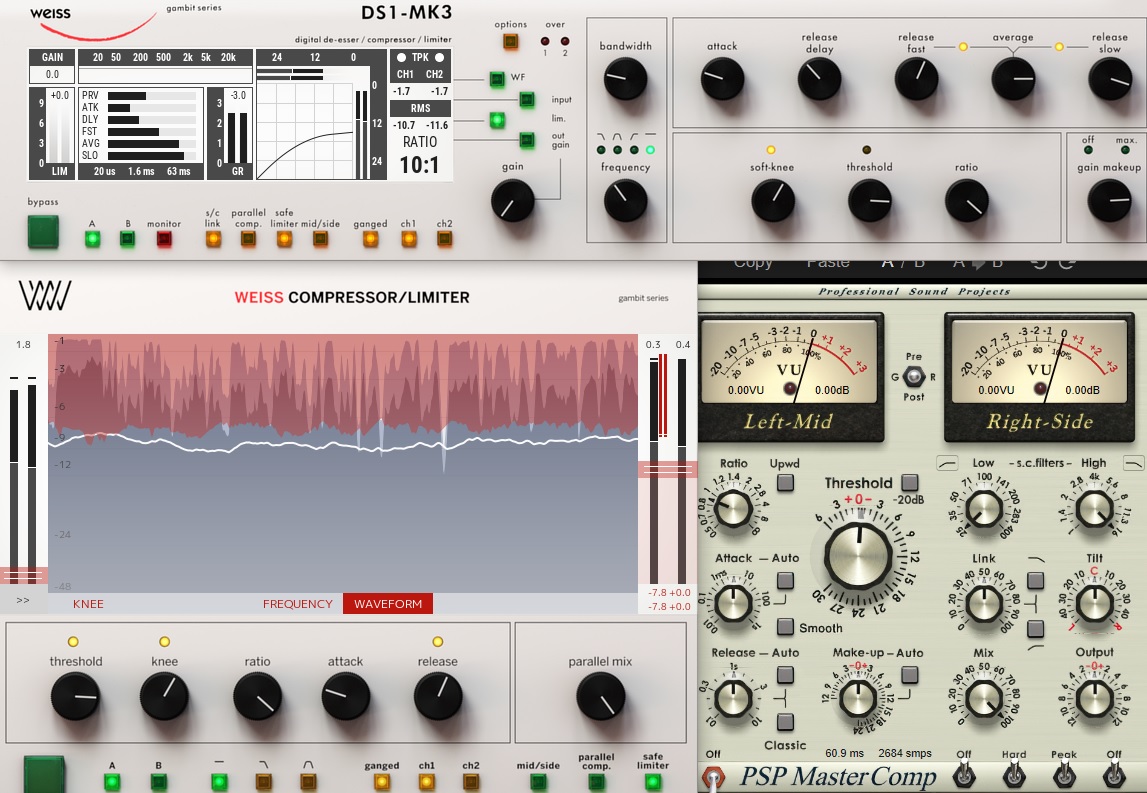This screenshot has width=1147, height=793.
Task: Click the lower Link filter button in PSP
Action: click(x=1035, y=628)
